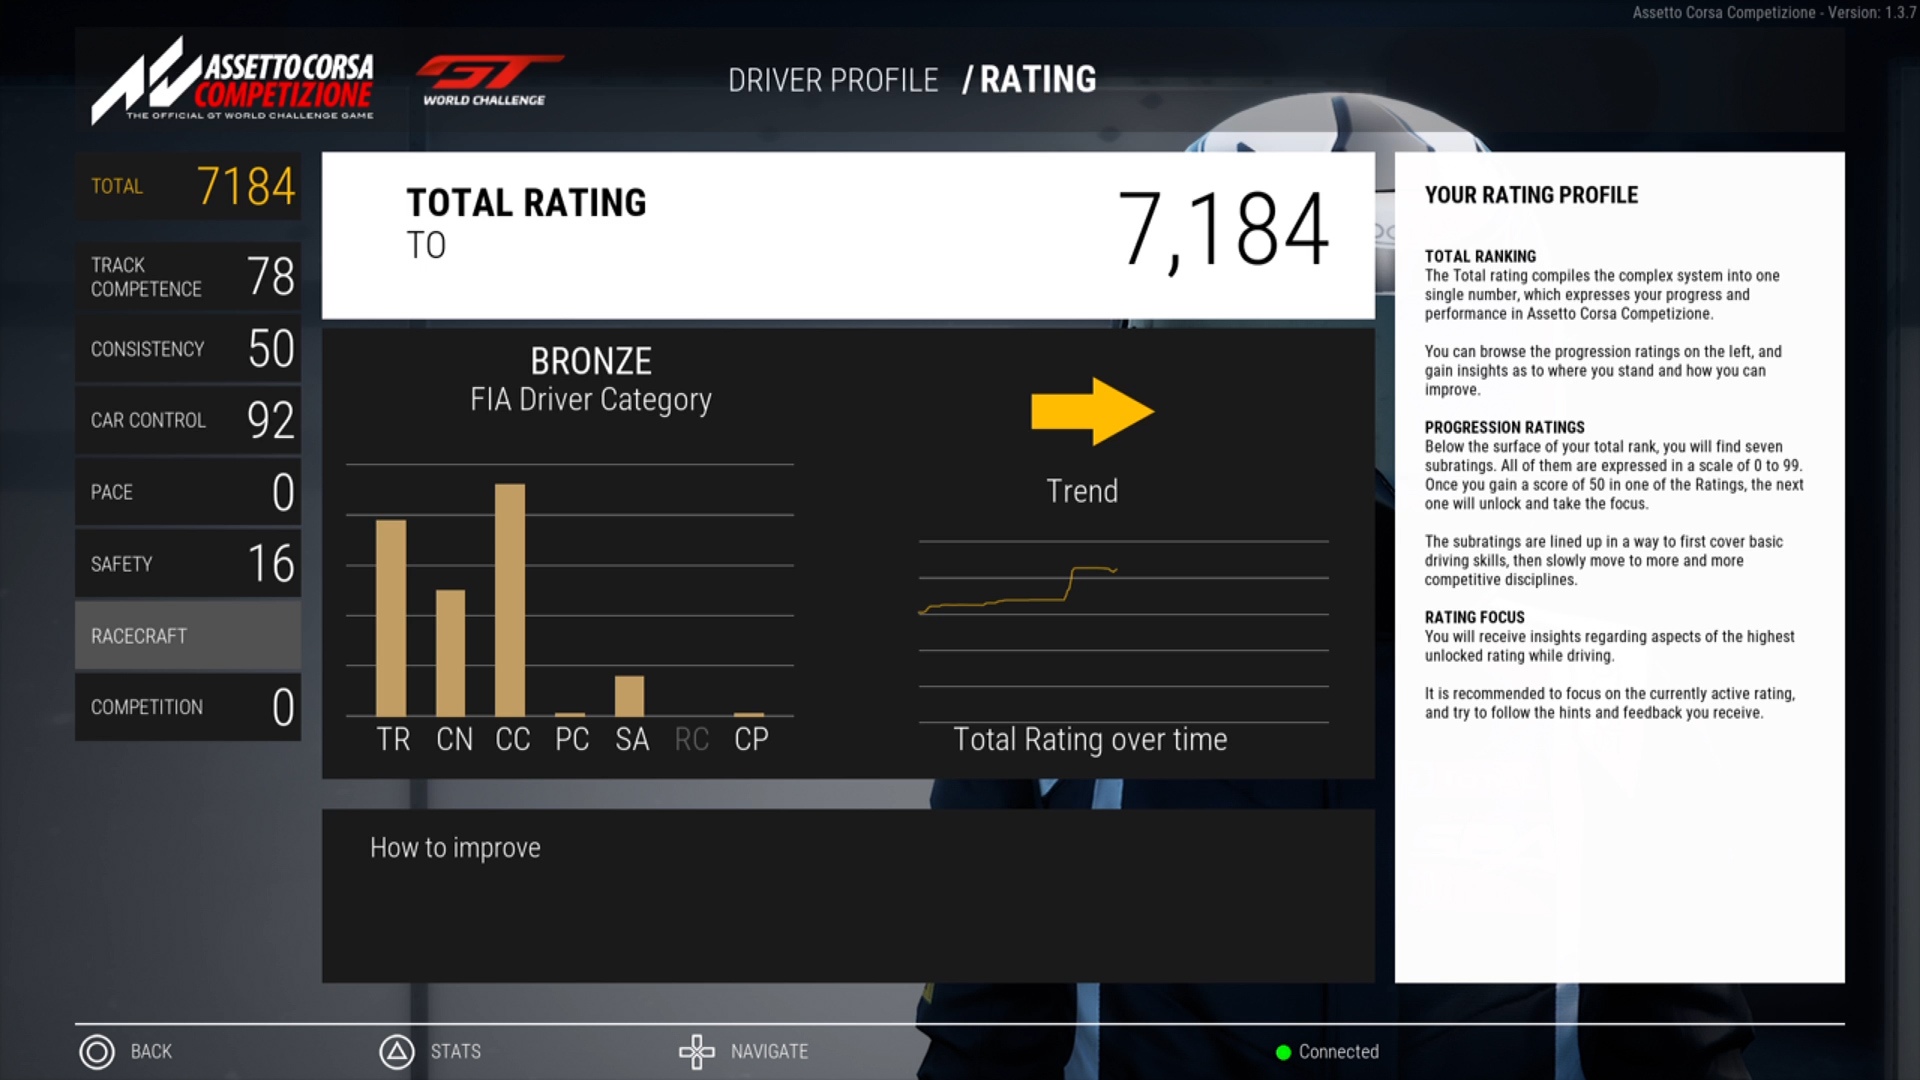Toggle the CONSISTENCY subrating row
The width and height of the screenshot is (1920, 1080).
[189, 349]
